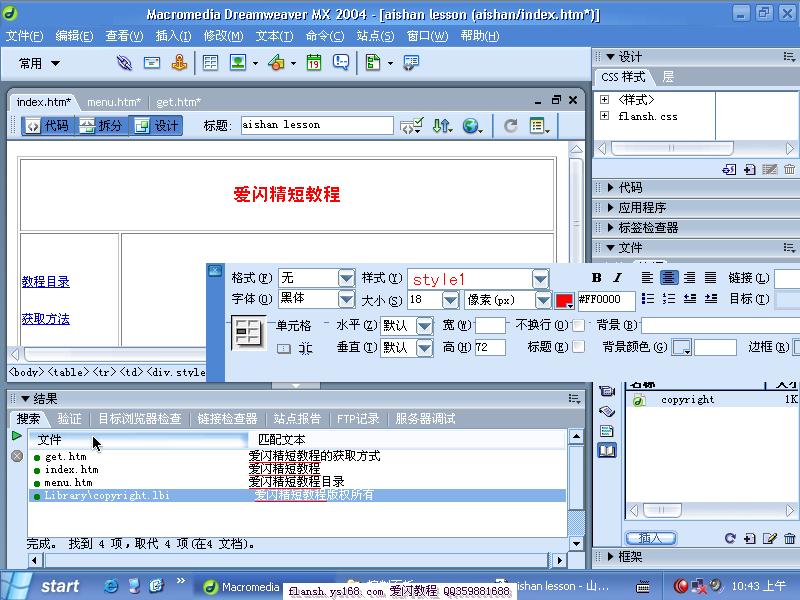Image resolution: width=800 pixels, height=600 pixels.
Task: Insert a named anchor
Action: click(179, 63)
